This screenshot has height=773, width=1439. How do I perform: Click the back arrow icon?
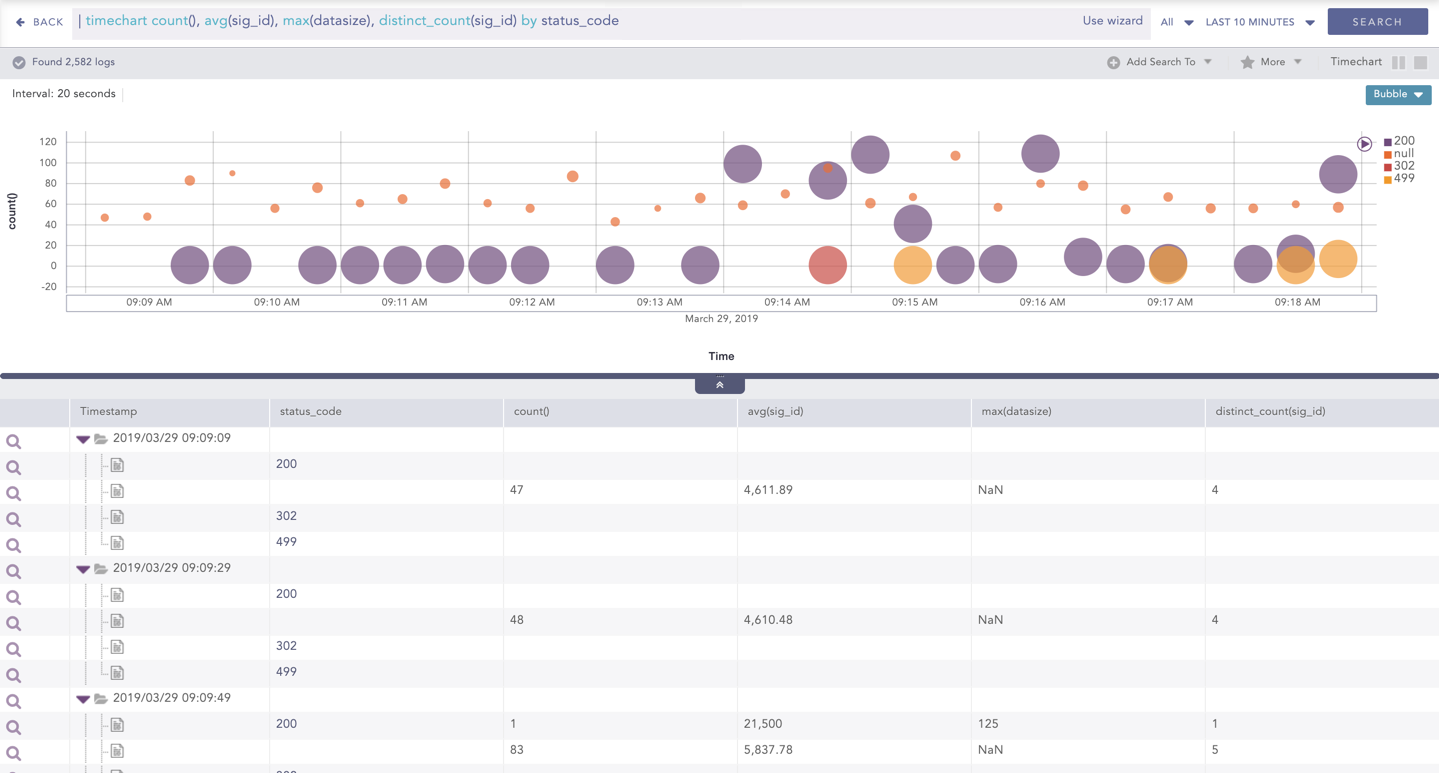click(x=20, y=22)
